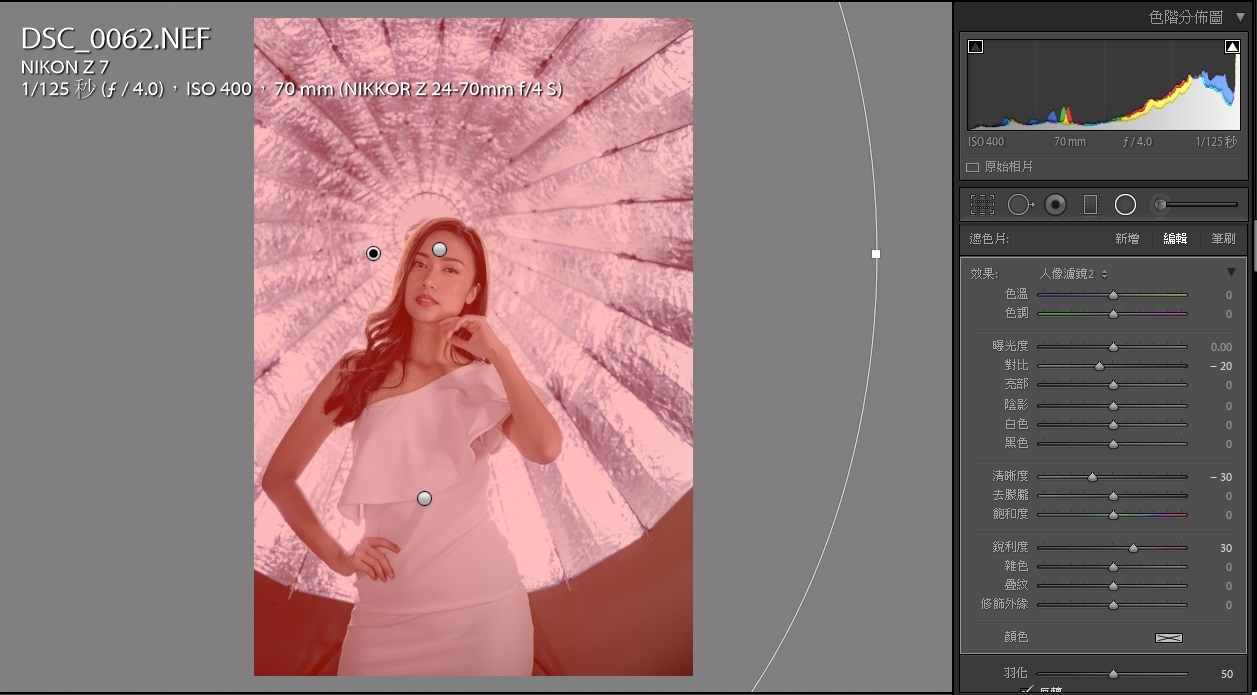Image resolution: width=1257 pixels, height=695 pixels.
Task: Choose the Graduated Filter tool
Action: pos(1090,205)
